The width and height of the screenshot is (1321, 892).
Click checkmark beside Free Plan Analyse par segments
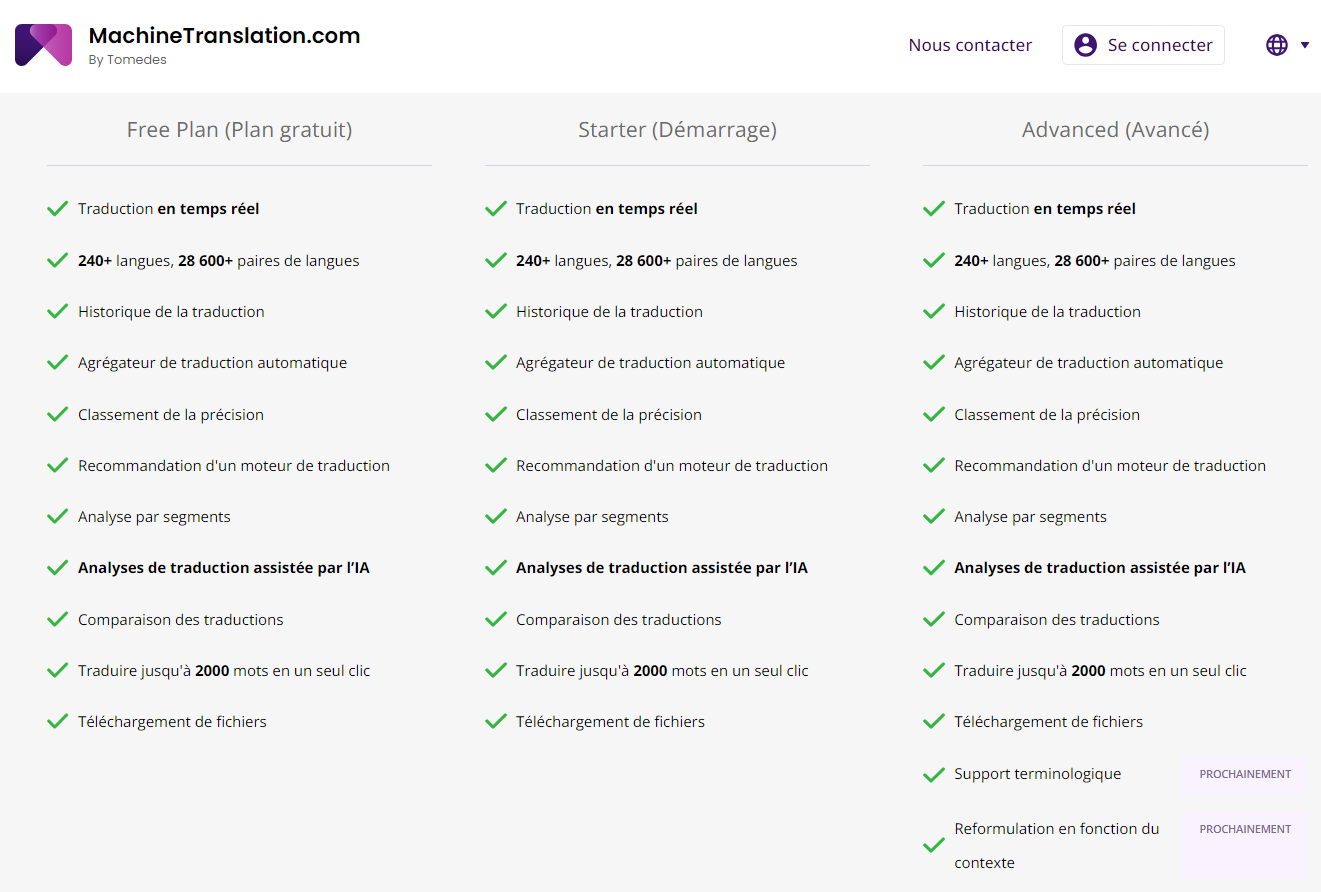58,517
